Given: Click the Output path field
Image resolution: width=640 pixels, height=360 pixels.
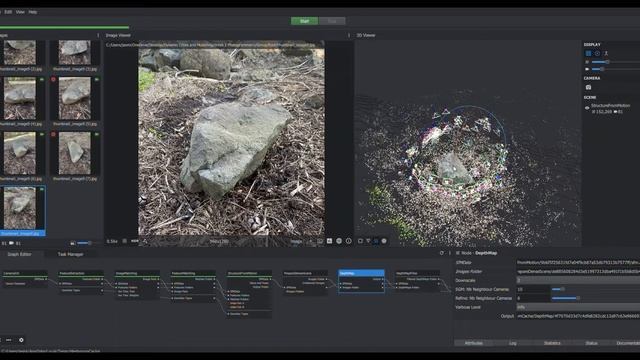Looking at the screenshot, I should 578,316.
